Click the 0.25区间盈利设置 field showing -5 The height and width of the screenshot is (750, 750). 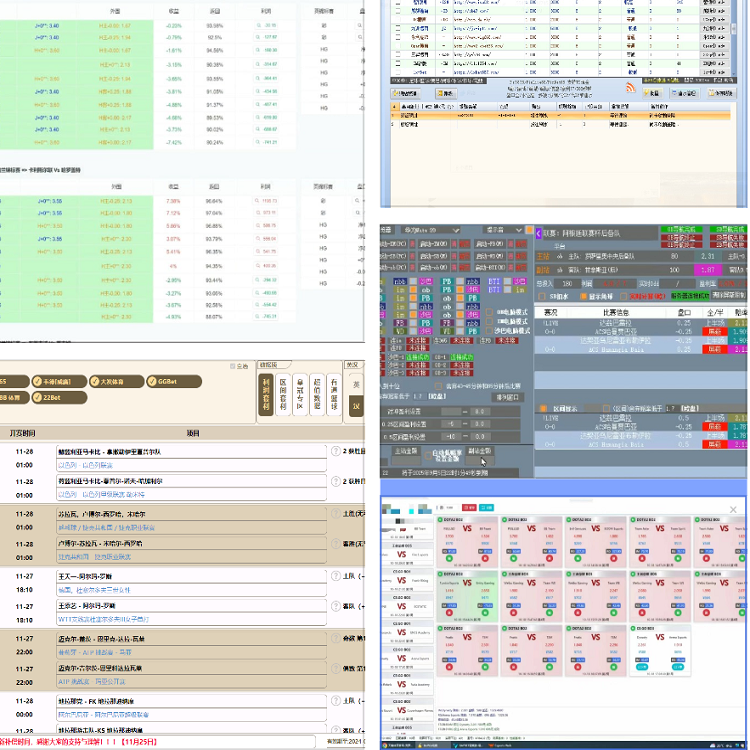pyautogui.click(x=451, y=424)
